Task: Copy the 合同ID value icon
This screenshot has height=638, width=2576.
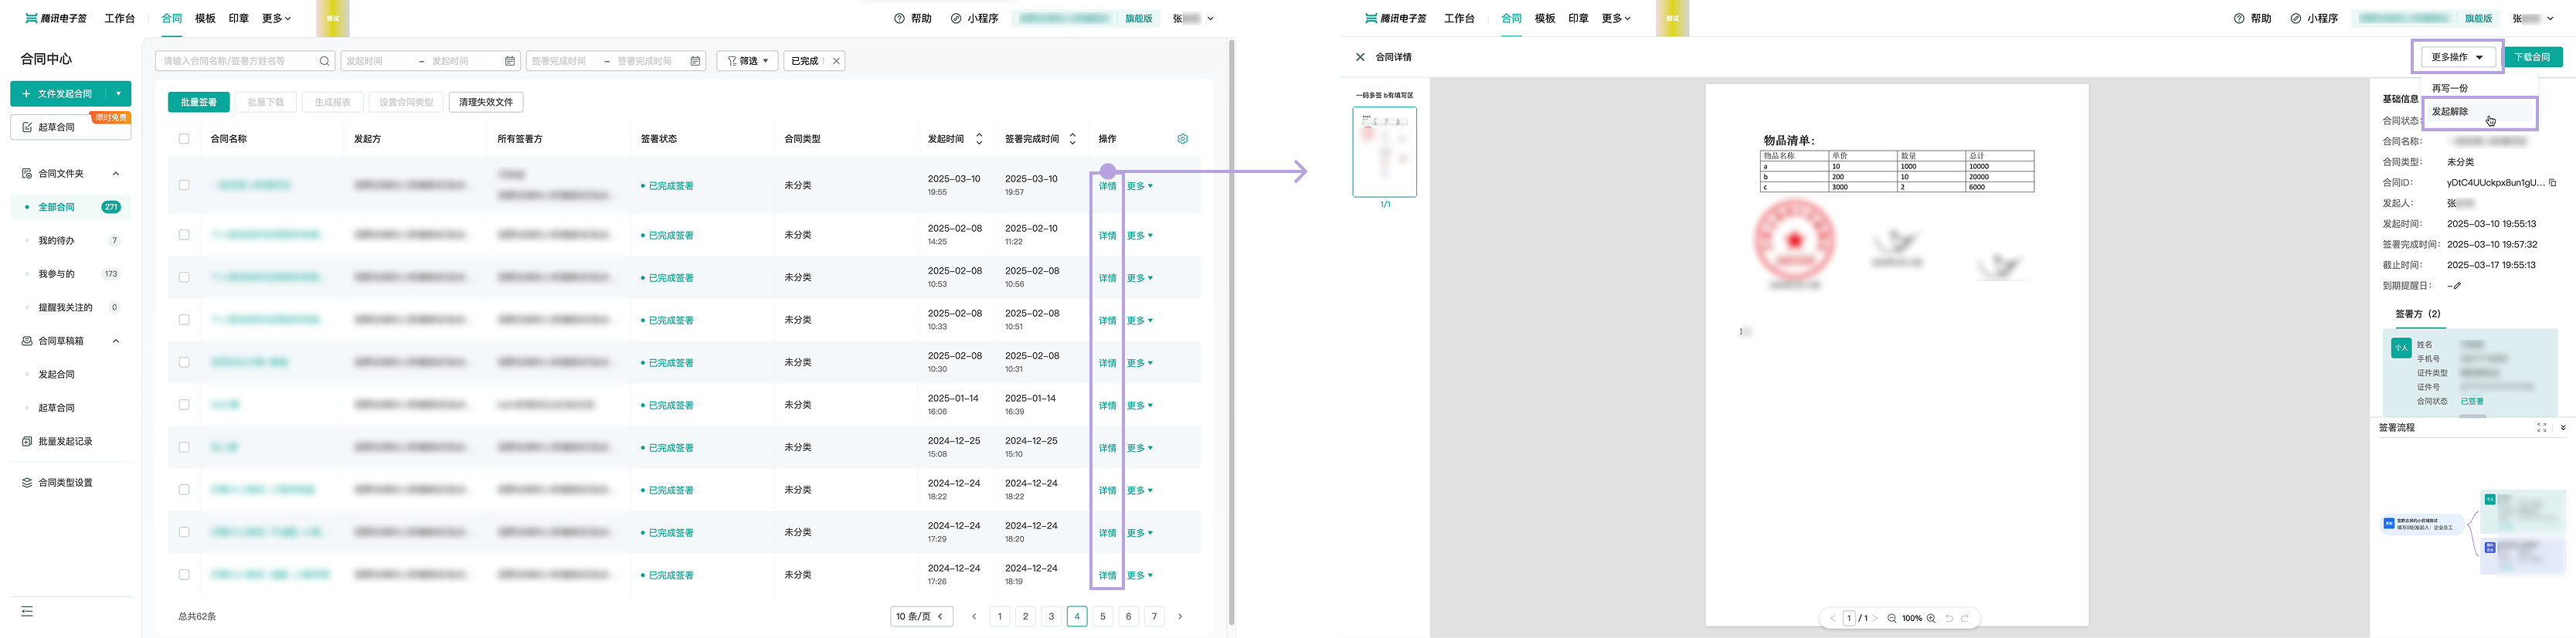Action: pyautogui.click(x=2553, y=182)
